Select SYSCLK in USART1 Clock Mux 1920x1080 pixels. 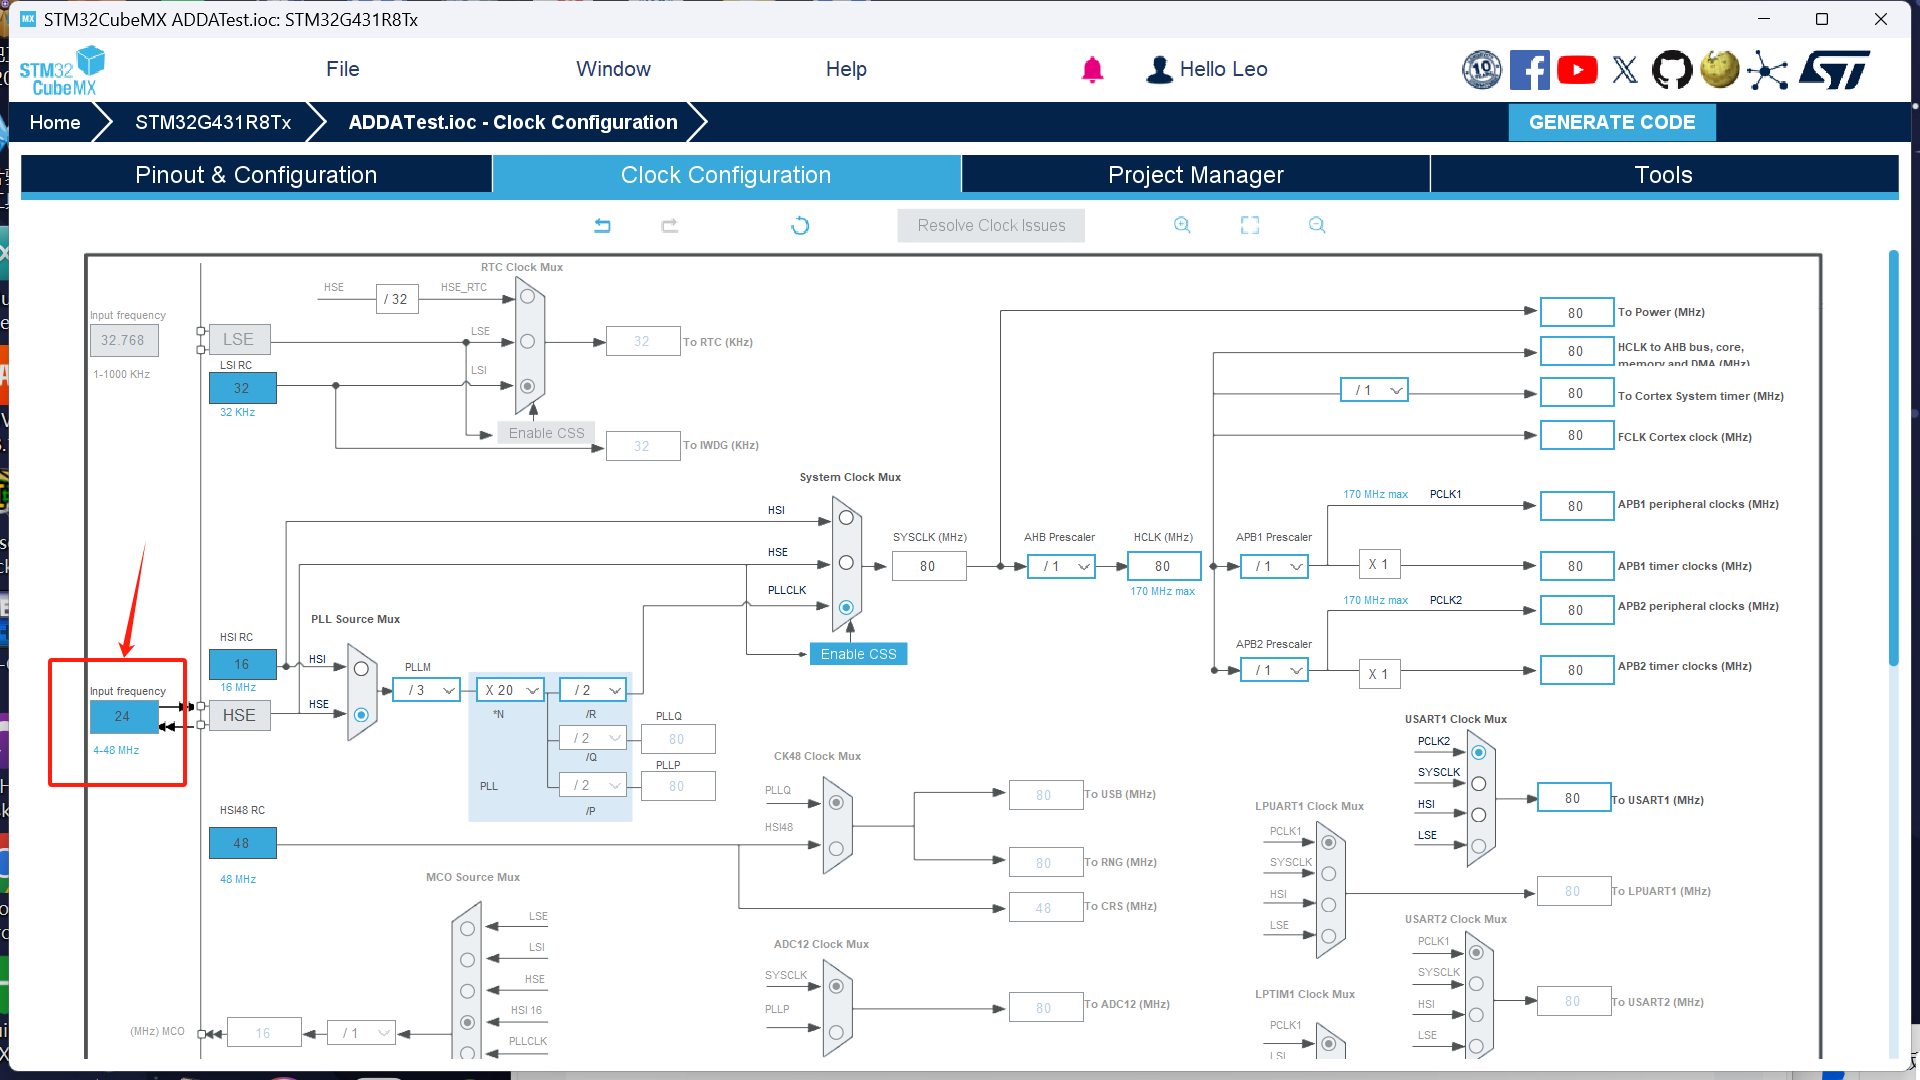coord(1479,784)
